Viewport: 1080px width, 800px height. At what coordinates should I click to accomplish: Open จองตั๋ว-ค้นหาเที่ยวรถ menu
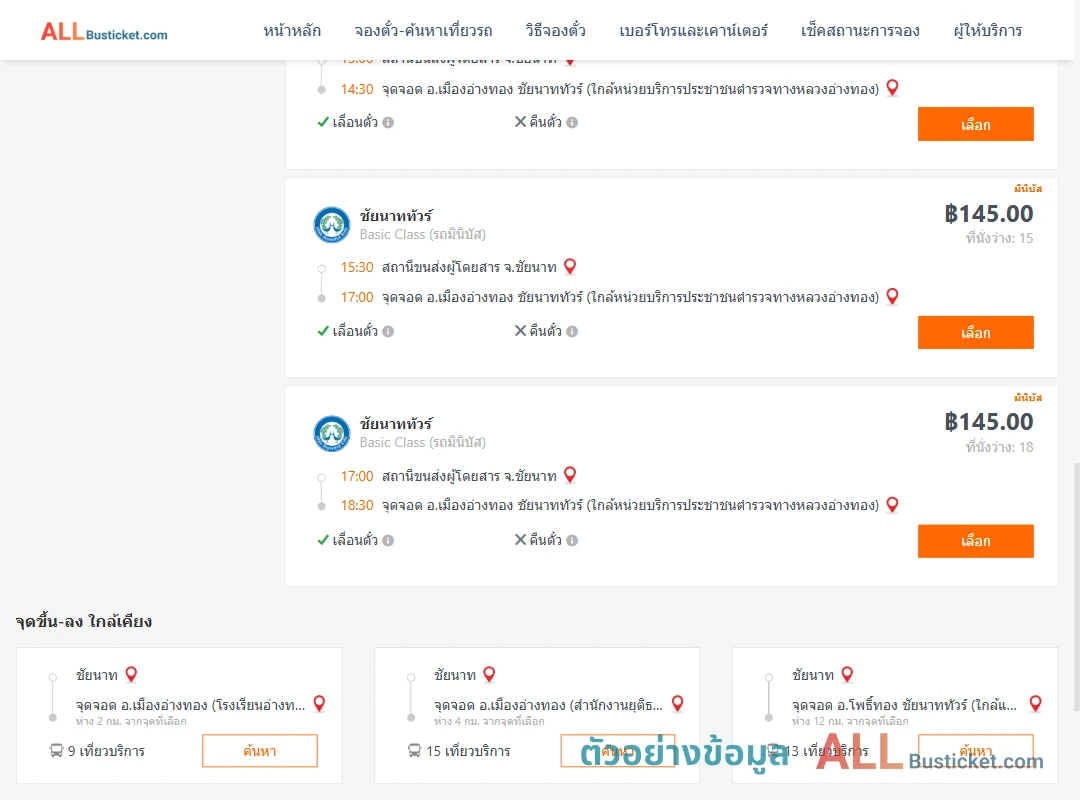click(423, 31)
